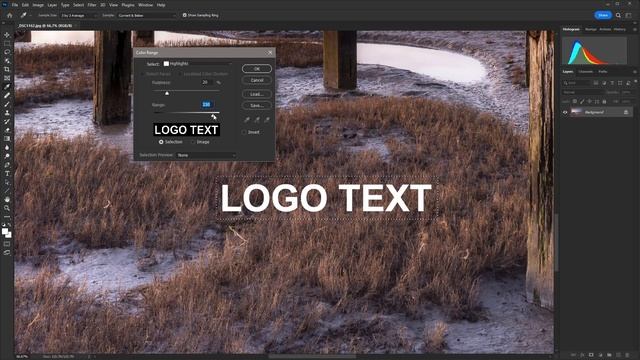The width and height of the screenshot is (640, 360).
Task: Select the Pen tool
Action: [7, 165]
